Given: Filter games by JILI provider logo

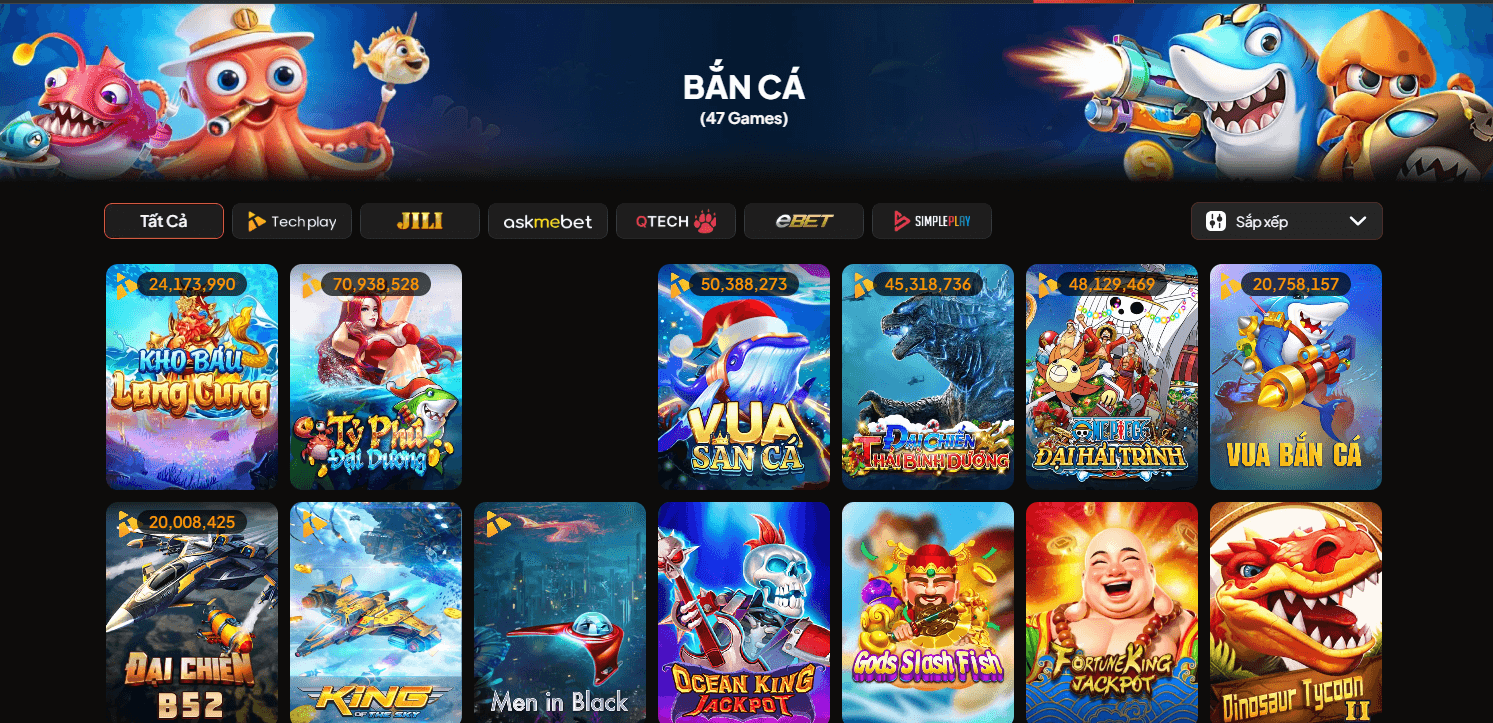Looking at the screenshot, I should click(x=420, y=221).
